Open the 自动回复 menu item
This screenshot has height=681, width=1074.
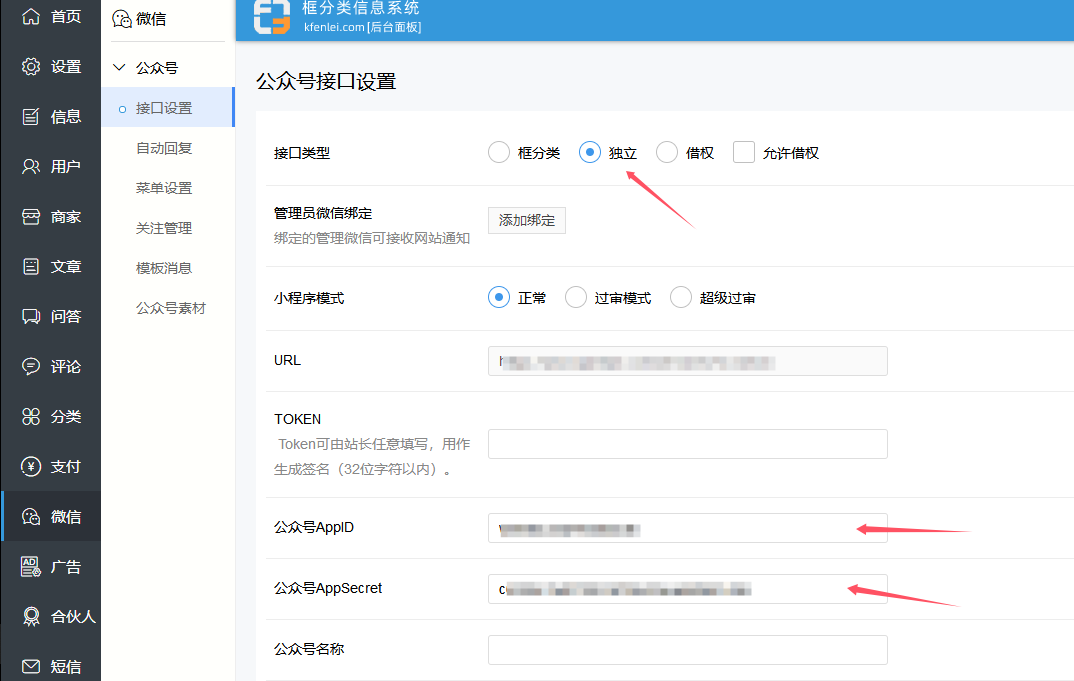(164, 148)
